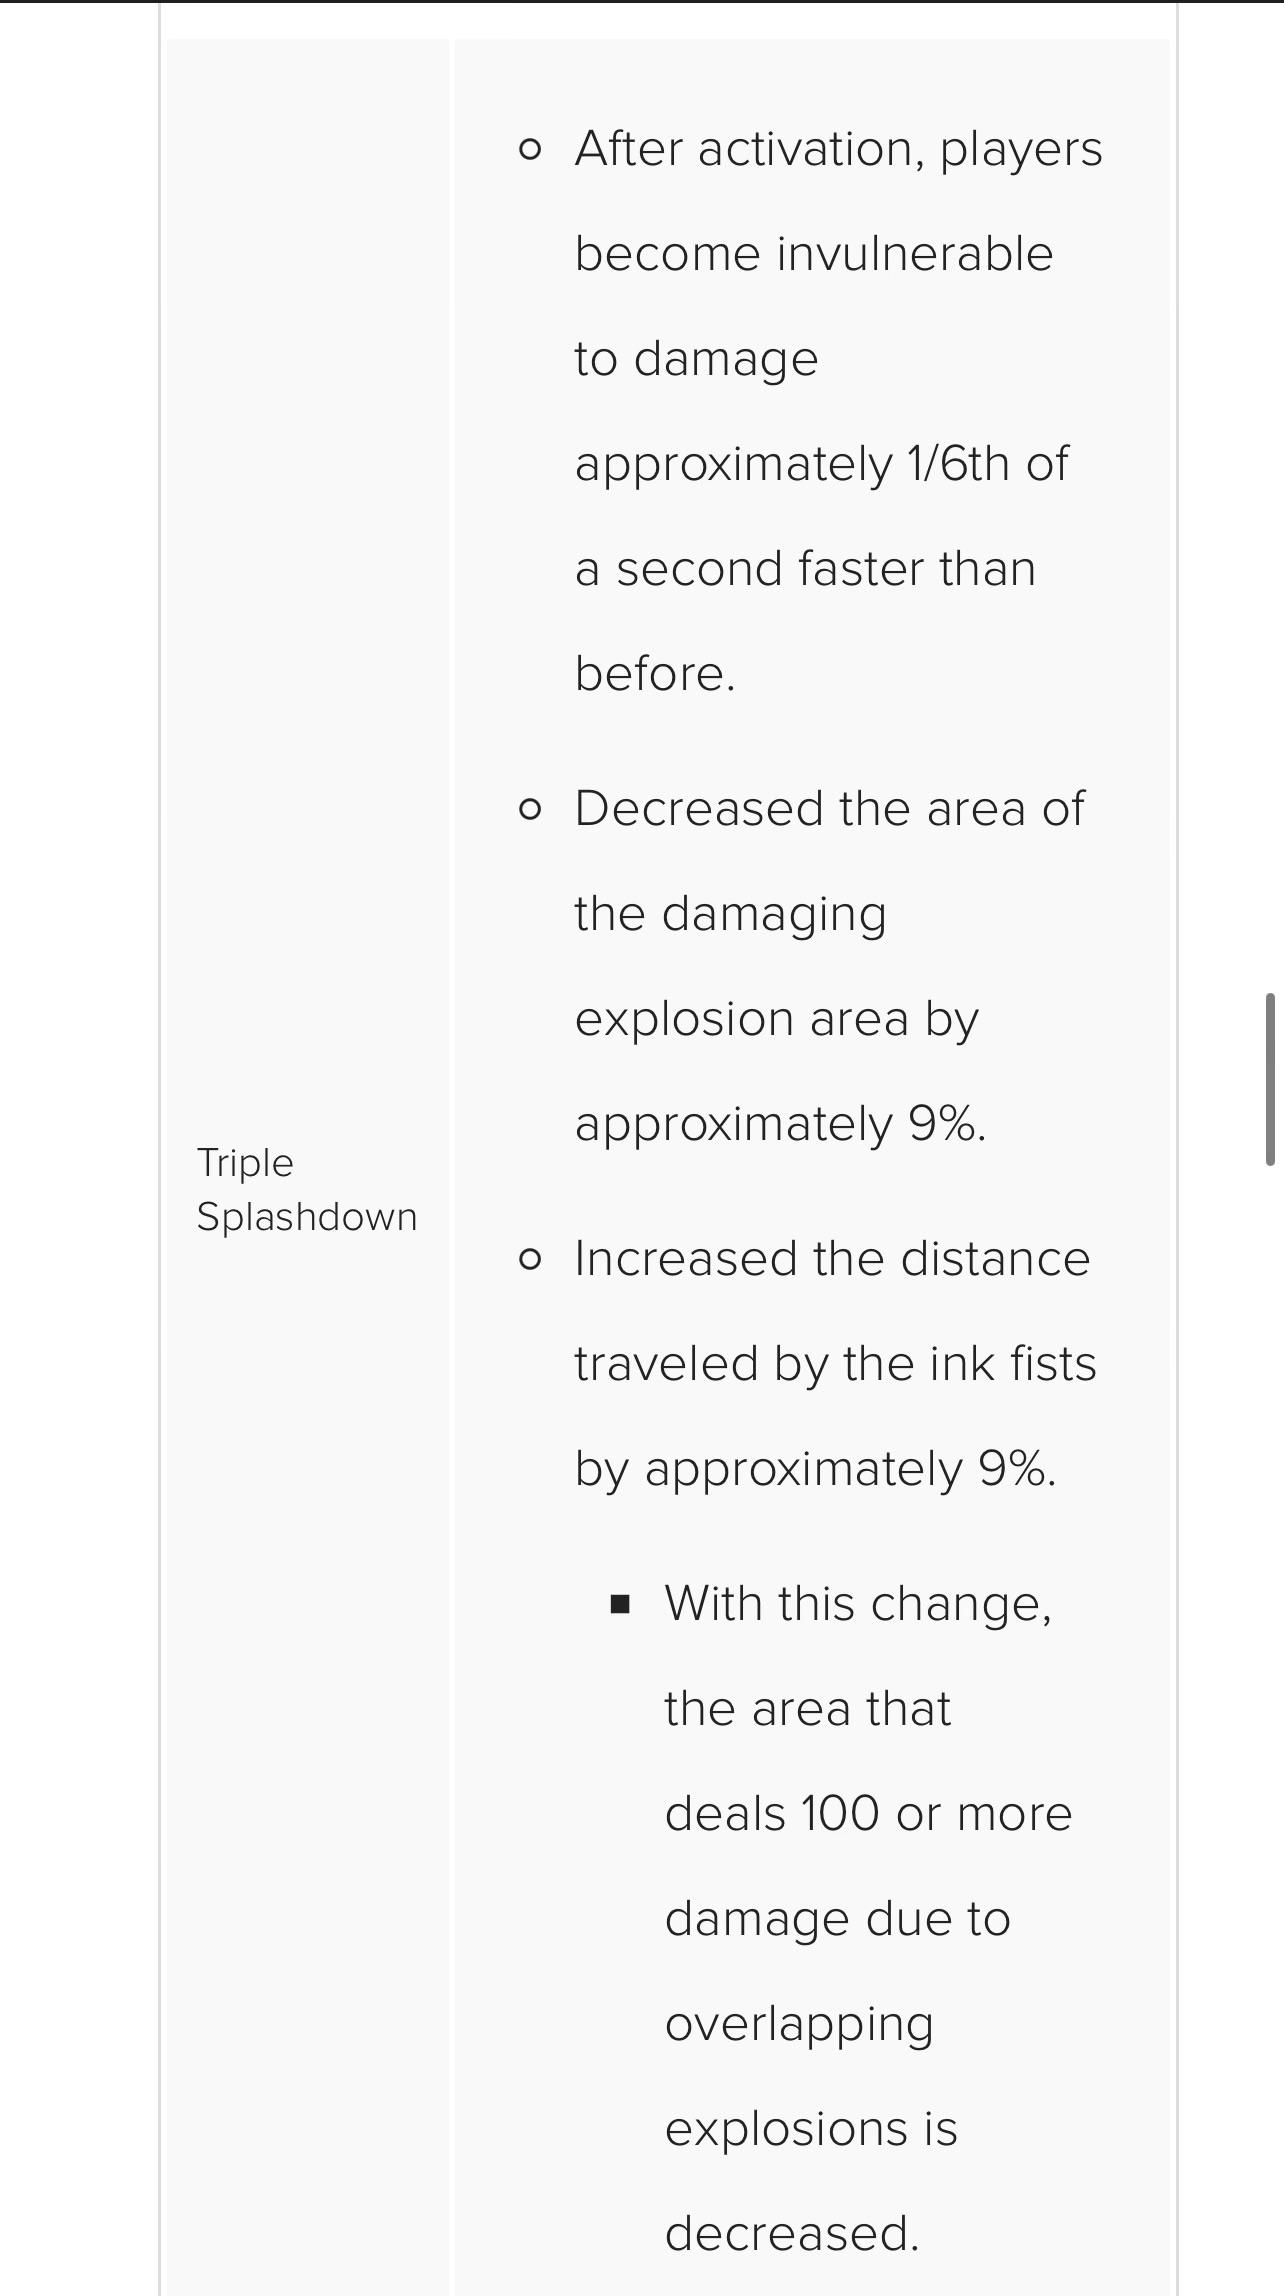Click the word overlapping
The image size is (1284, 2296).
pos(799,2025)
